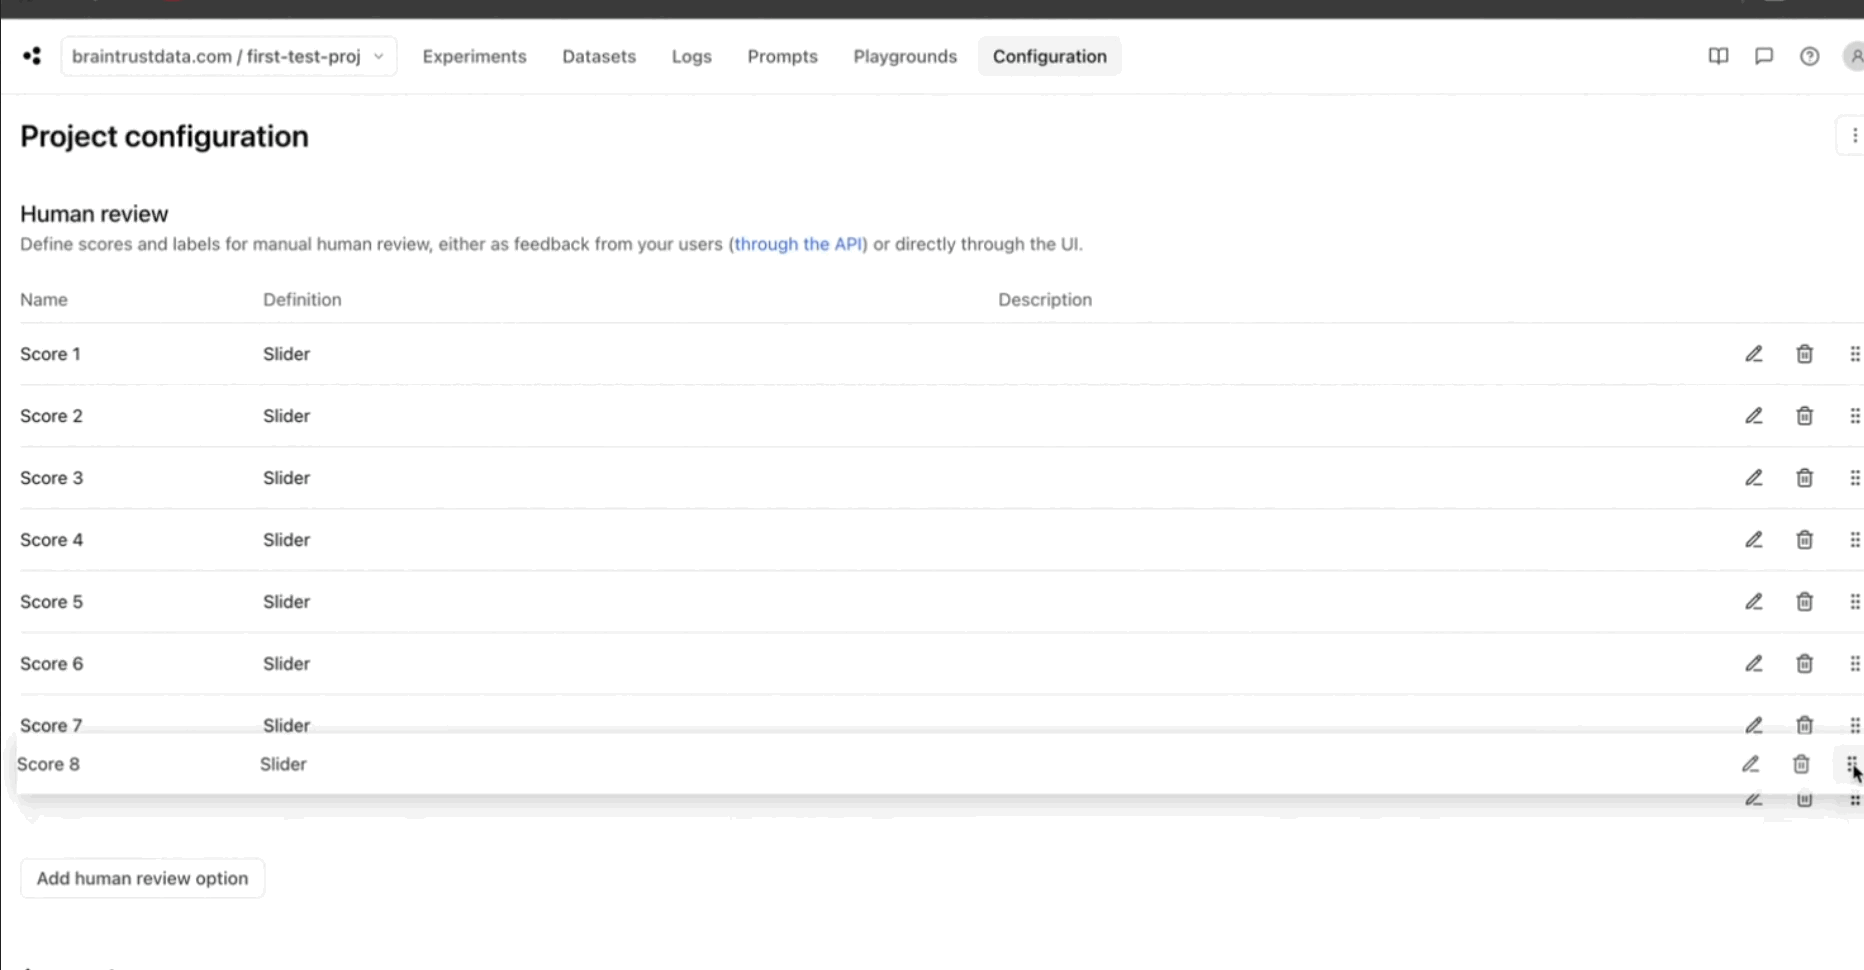Open the Datasets tab
Image resolution: width=1864 pixels, height=970 pixels.
(598, 56)
